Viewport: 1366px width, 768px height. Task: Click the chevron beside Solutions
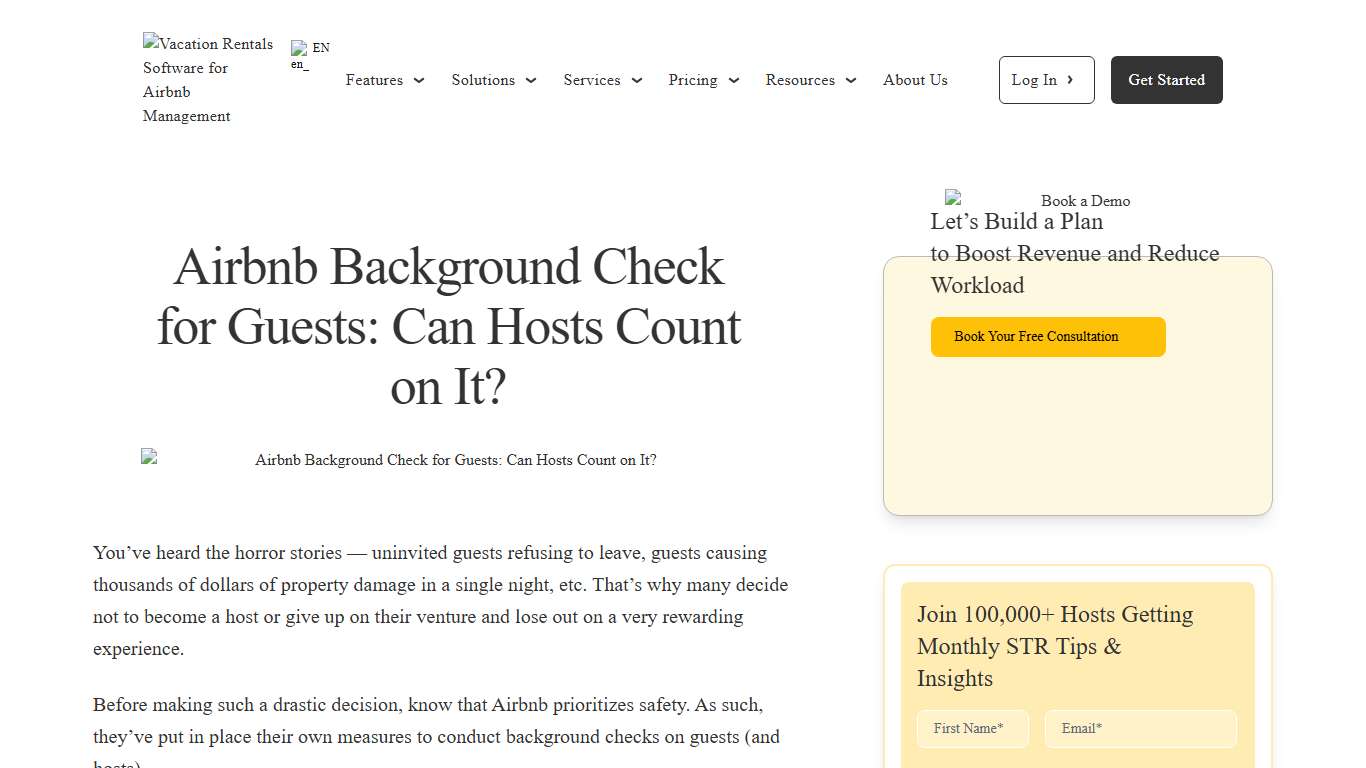tap(531, 81)
